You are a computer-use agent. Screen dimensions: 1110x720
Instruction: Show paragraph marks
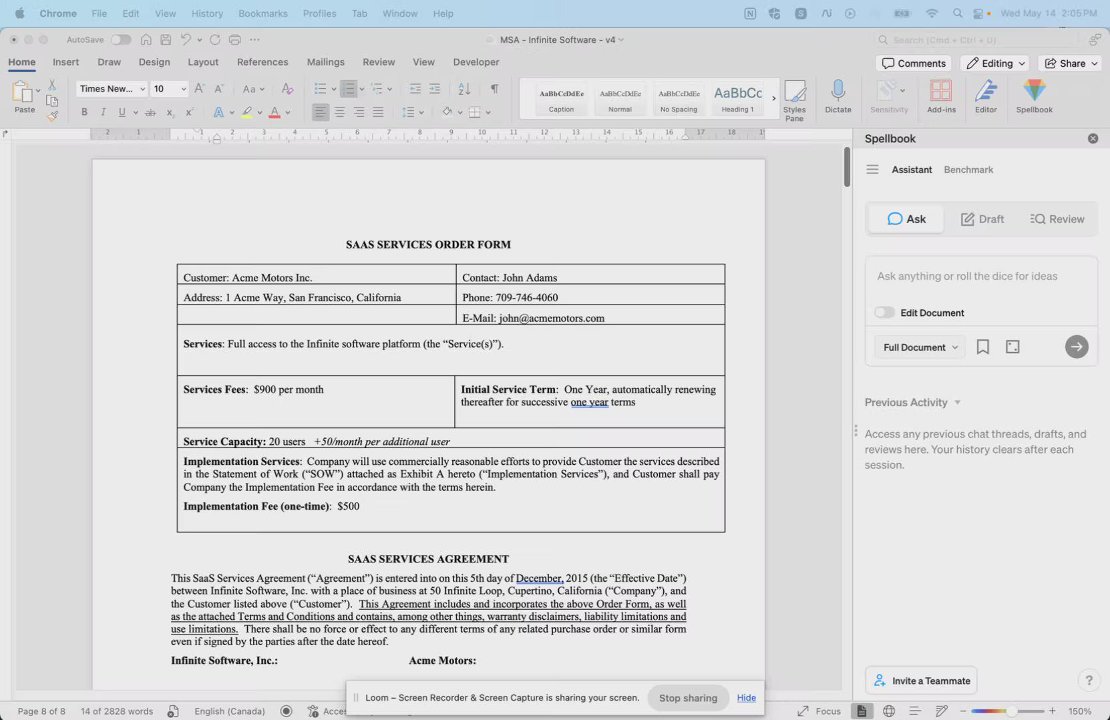coord(494,88)
